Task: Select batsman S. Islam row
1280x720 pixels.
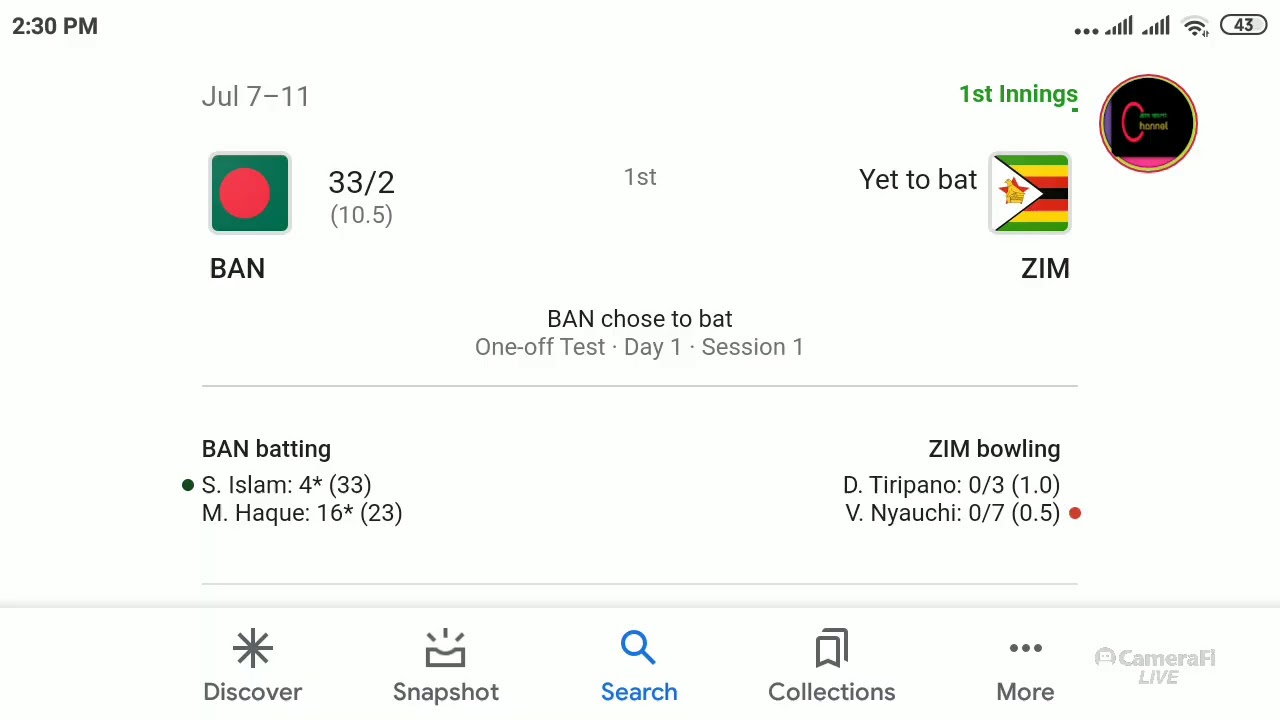Action: (x=286, y=485)
